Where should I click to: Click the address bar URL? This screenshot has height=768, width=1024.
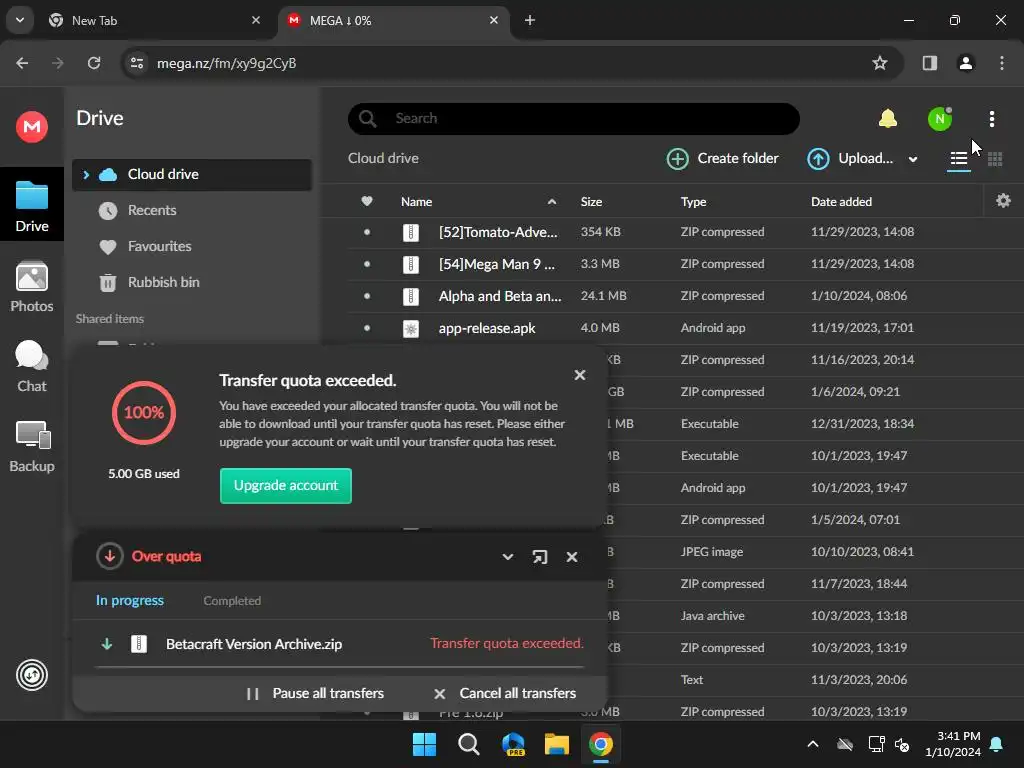226,63
